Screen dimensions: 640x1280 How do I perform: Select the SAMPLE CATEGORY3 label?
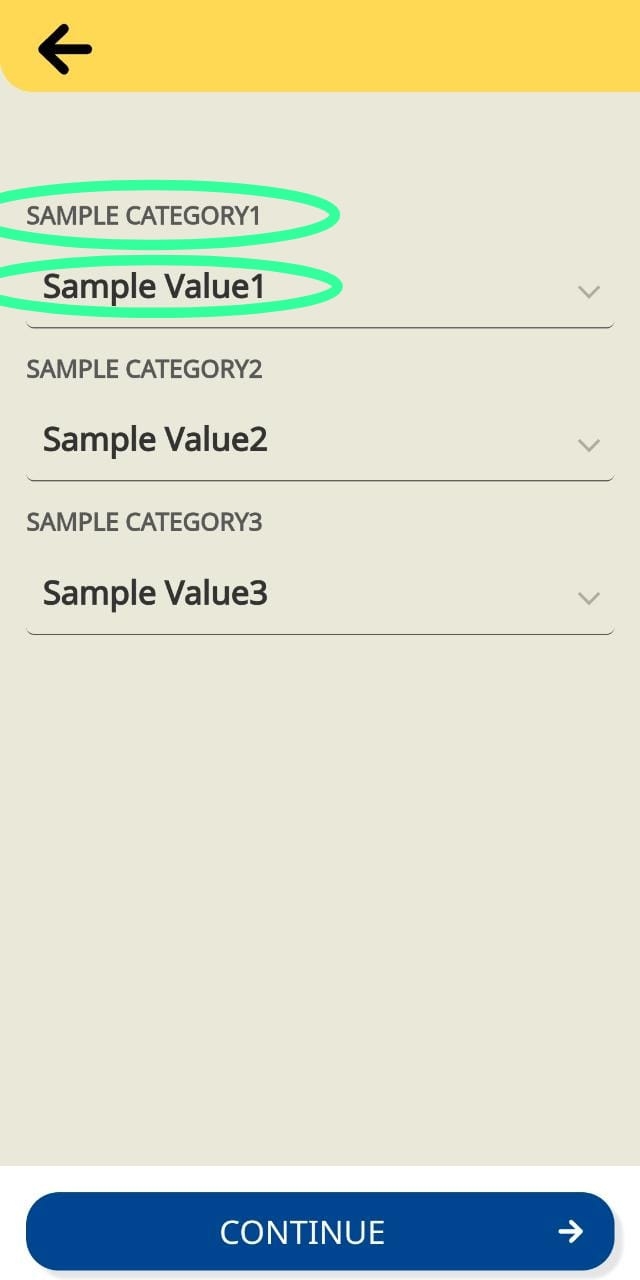(144, 522)
